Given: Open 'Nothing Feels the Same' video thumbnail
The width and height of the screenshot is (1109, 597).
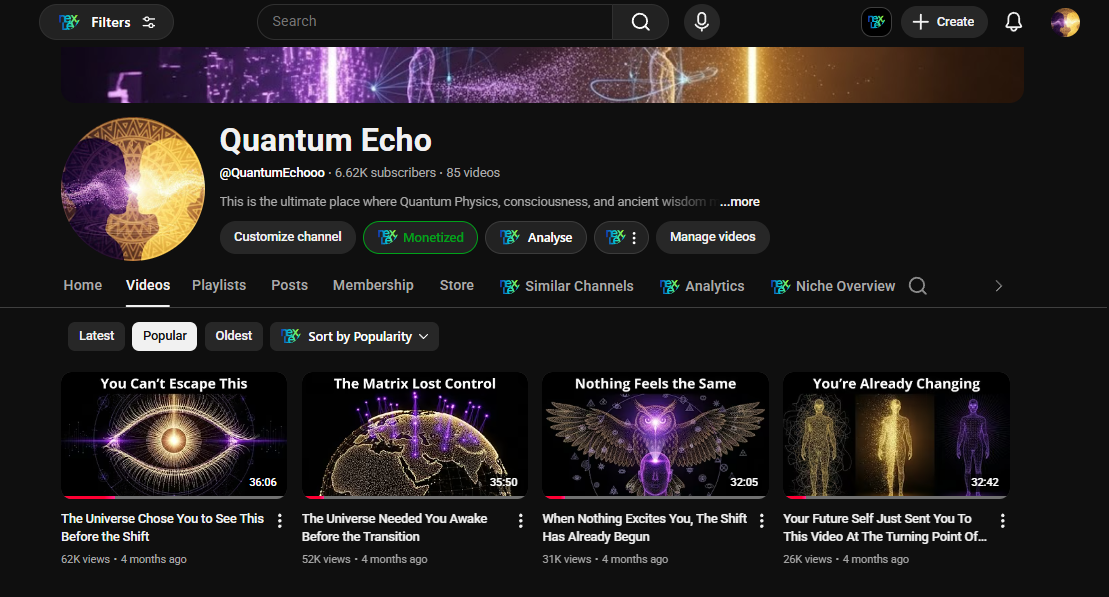Looking at the screenshot, I should tap(656, 436).
